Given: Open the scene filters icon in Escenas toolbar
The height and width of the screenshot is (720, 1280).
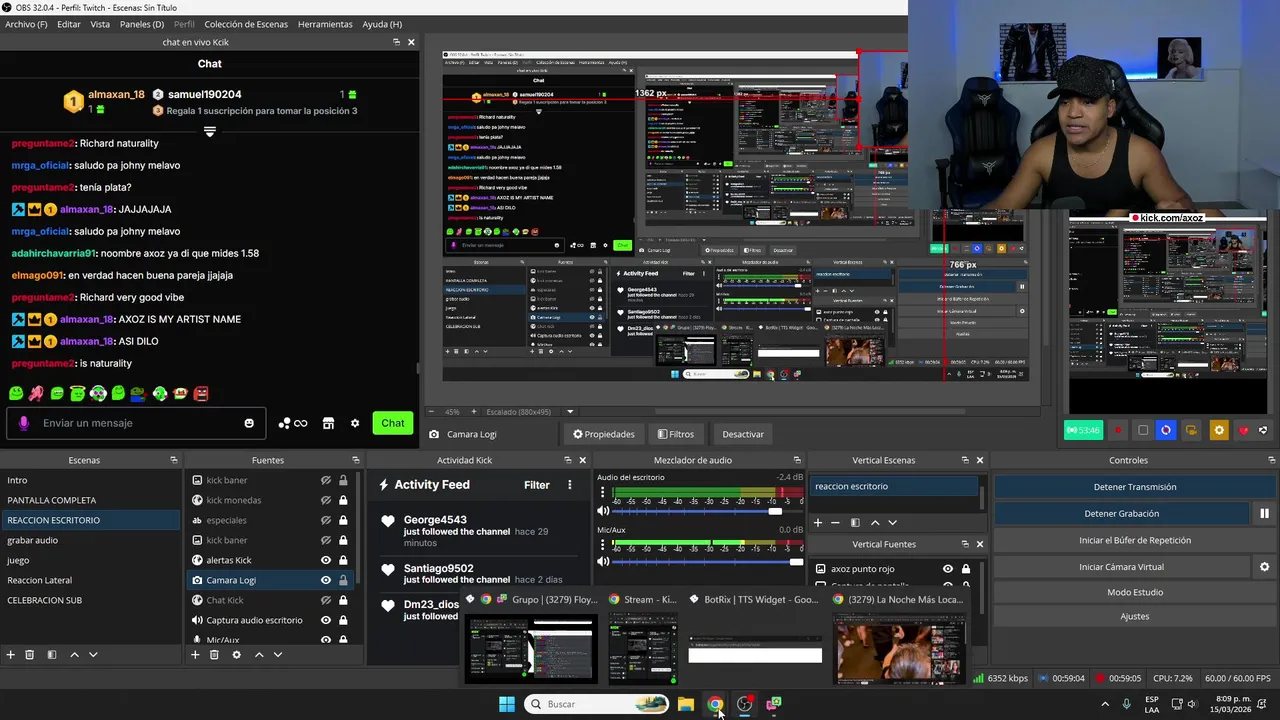Looking at the screenshot, I should pos(51,655).
